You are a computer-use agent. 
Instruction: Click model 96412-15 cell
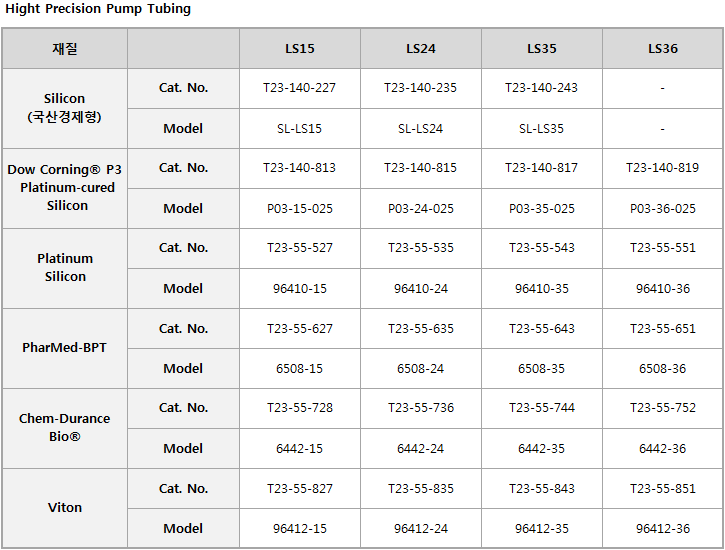pyautogui.click(x=300, y=529)
